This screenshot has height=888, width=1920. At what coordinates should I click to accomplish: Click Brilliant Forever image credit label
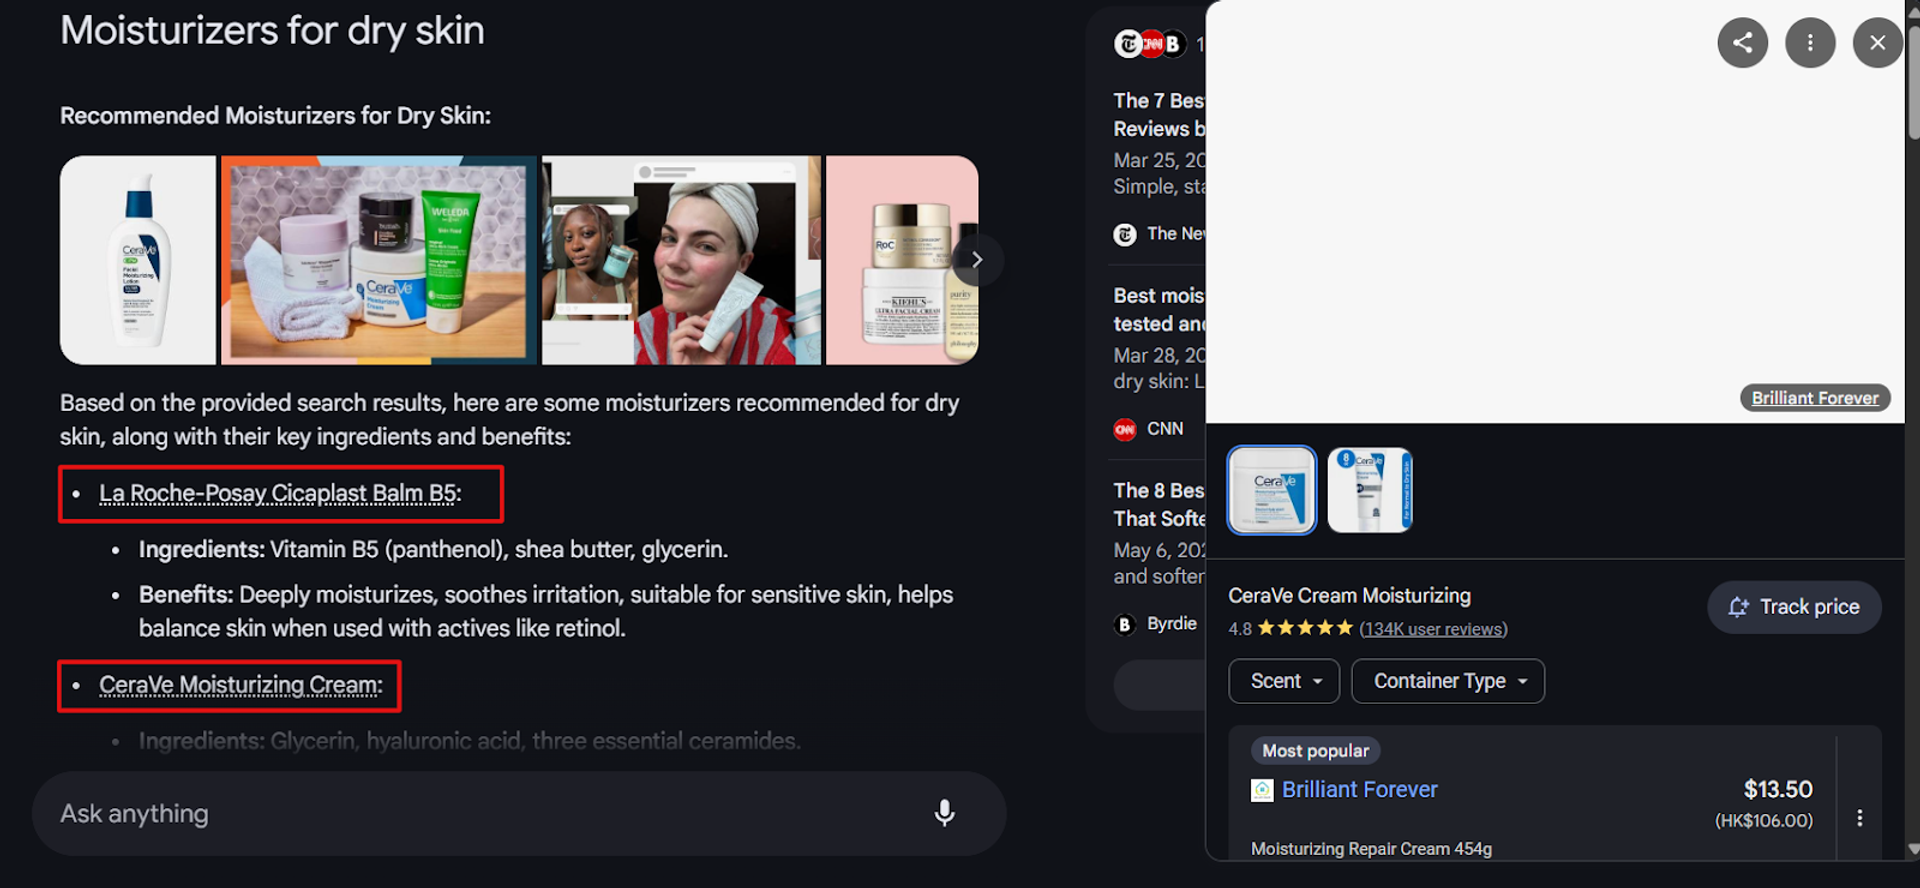pyautogui.click(x=1815, y=398)
